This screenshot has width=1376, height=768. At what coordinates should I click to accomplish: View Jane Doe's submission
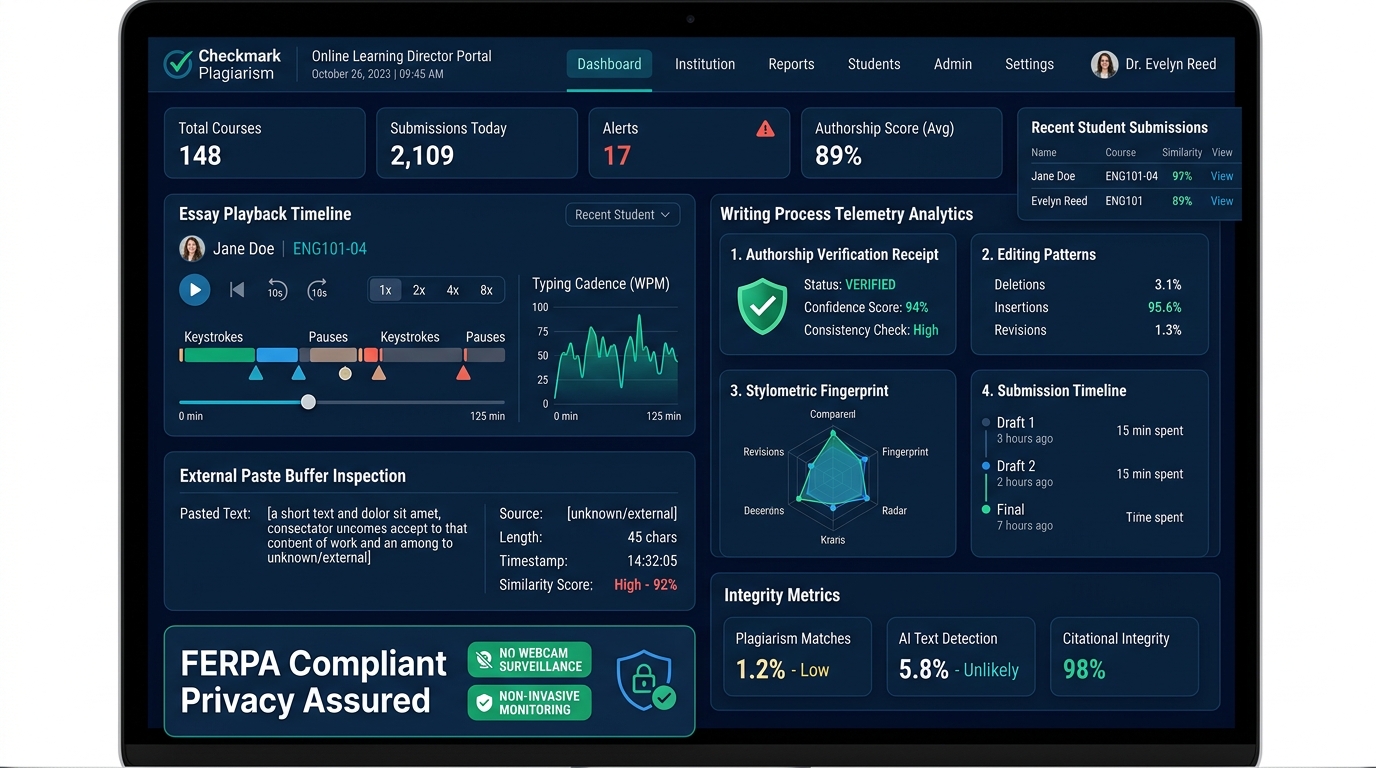click(x=1222, y=176)
